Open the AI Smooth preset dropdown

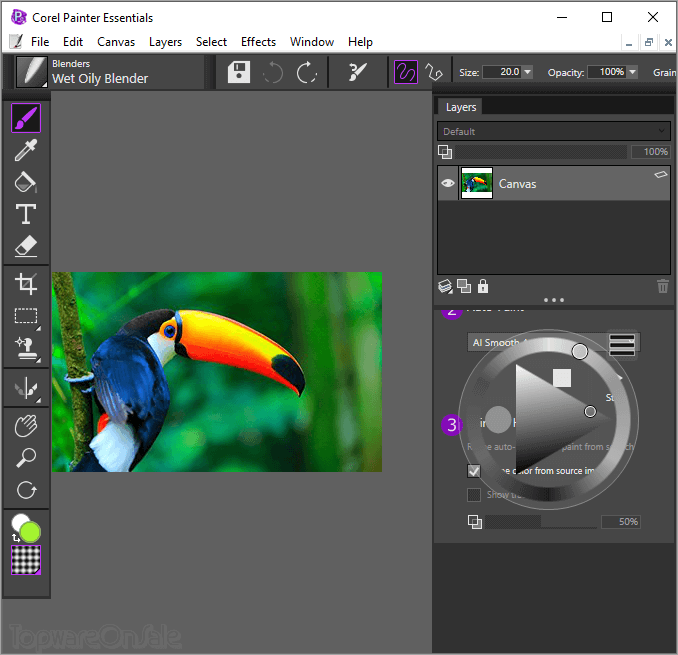(553, 342)
